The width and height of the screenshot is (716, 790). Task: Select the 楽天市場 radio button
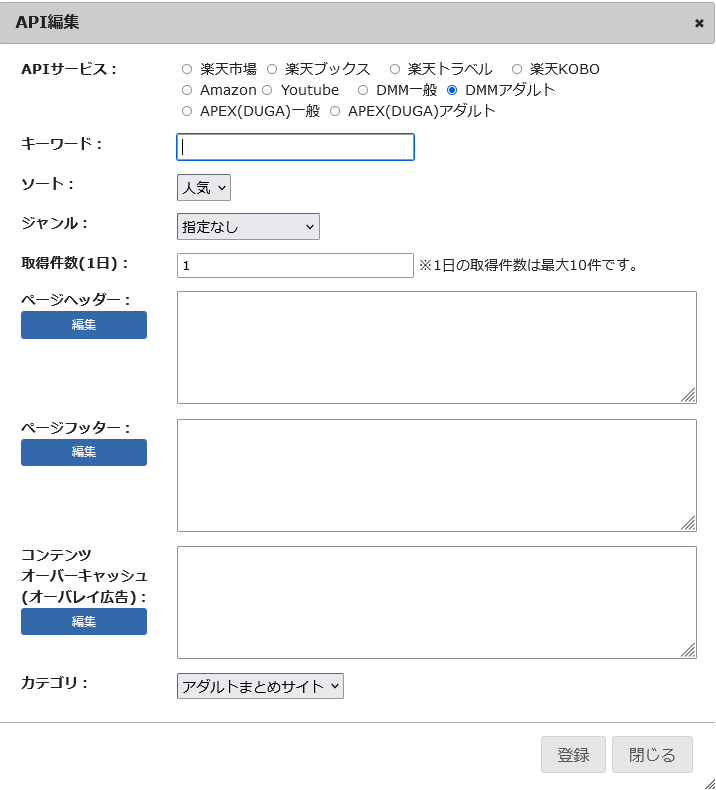186,69
